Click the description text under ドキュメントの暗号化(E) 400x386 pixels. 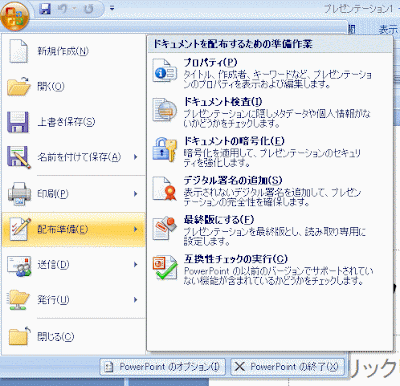tap(272, 158)
